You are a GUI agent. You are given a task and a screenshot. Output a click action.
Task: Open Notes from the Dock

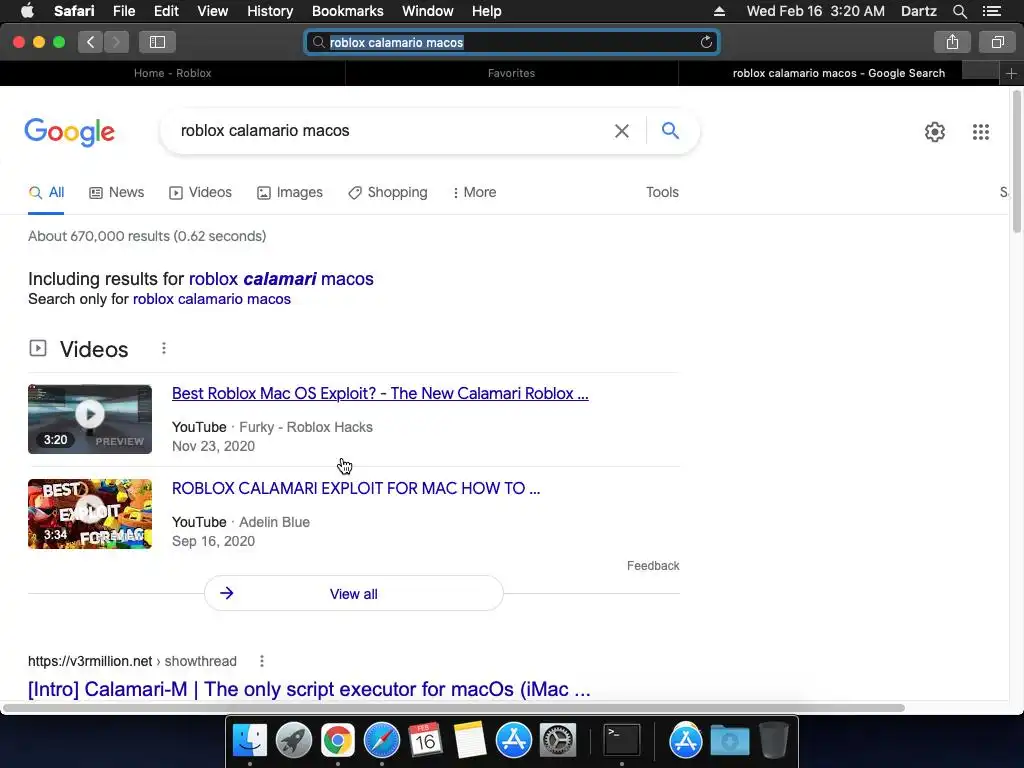point(470,741)
